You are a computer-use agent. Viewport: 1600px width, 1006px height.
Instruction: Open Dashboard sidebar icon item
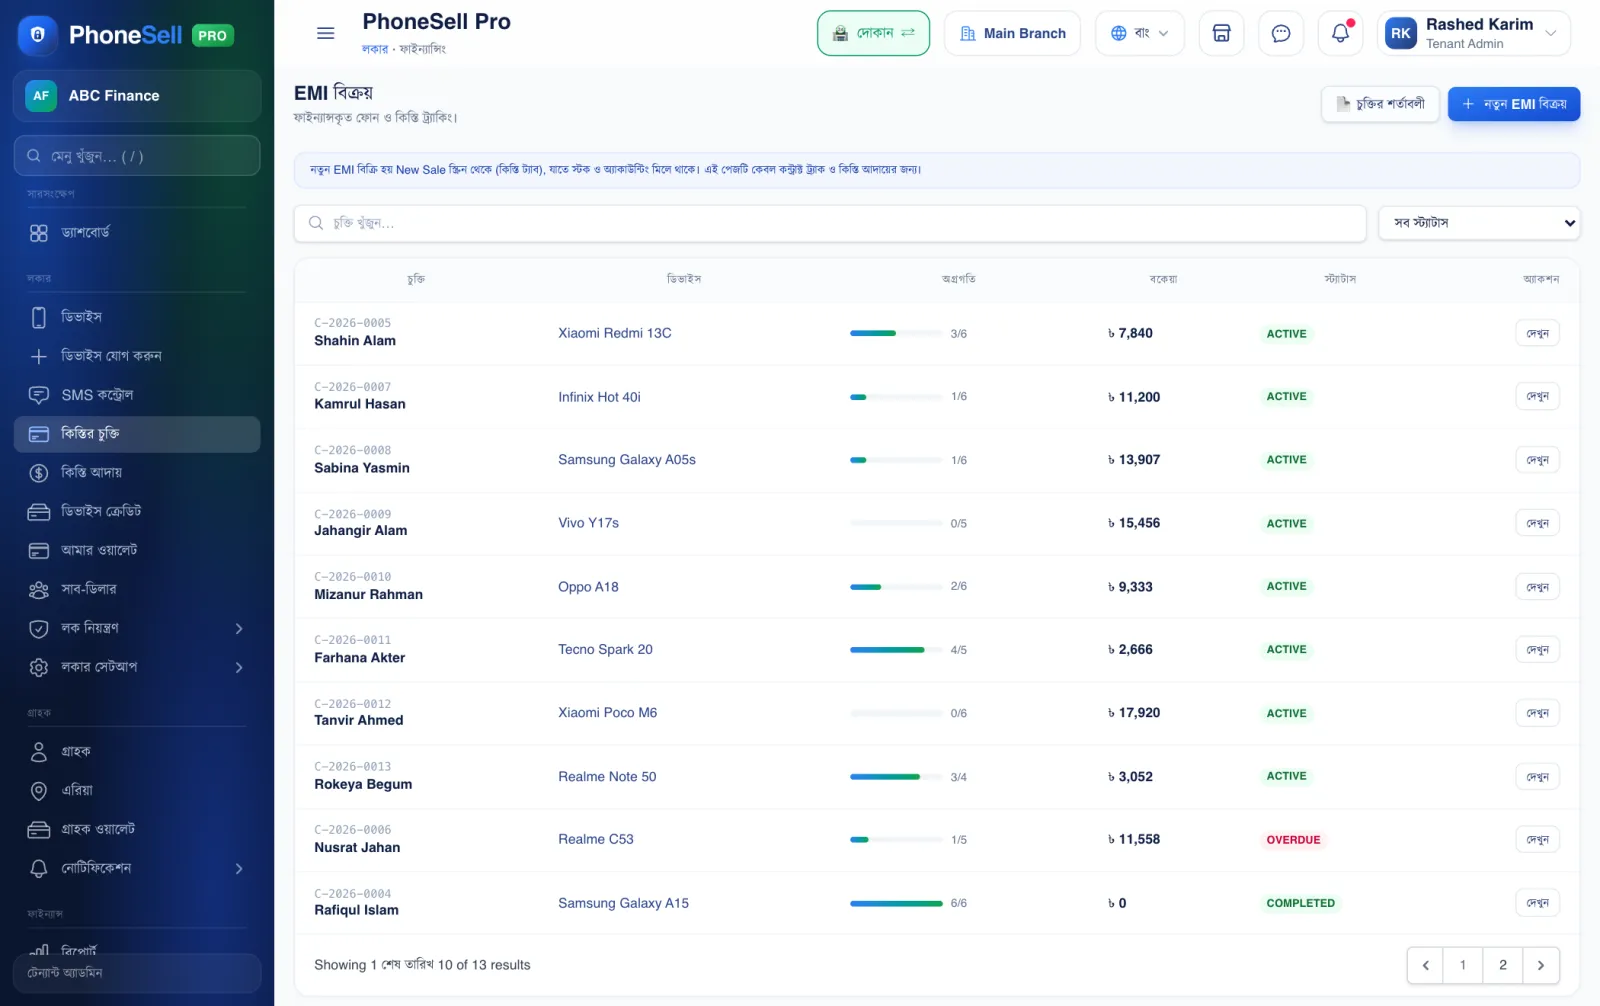(x=137, y=233)
